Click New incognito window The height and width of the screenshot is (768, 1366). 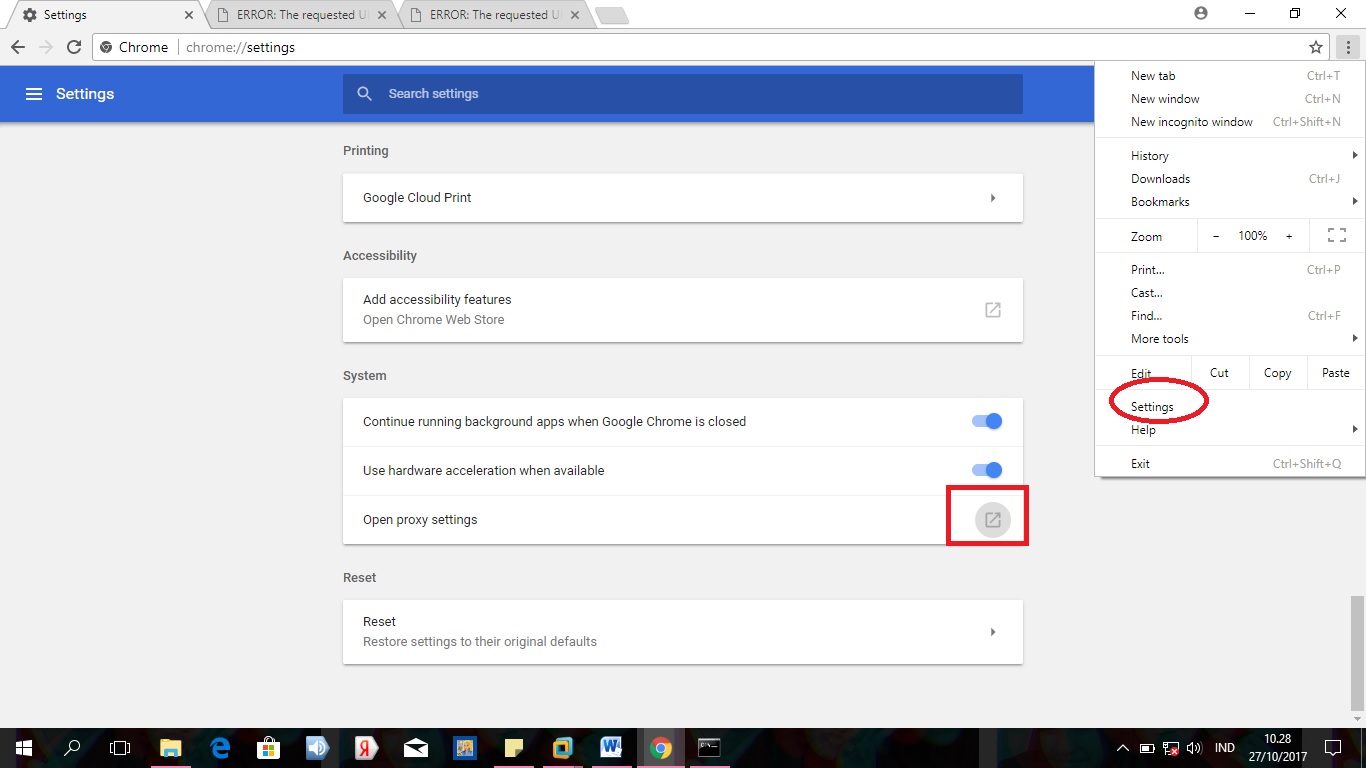pos(1191,121)
